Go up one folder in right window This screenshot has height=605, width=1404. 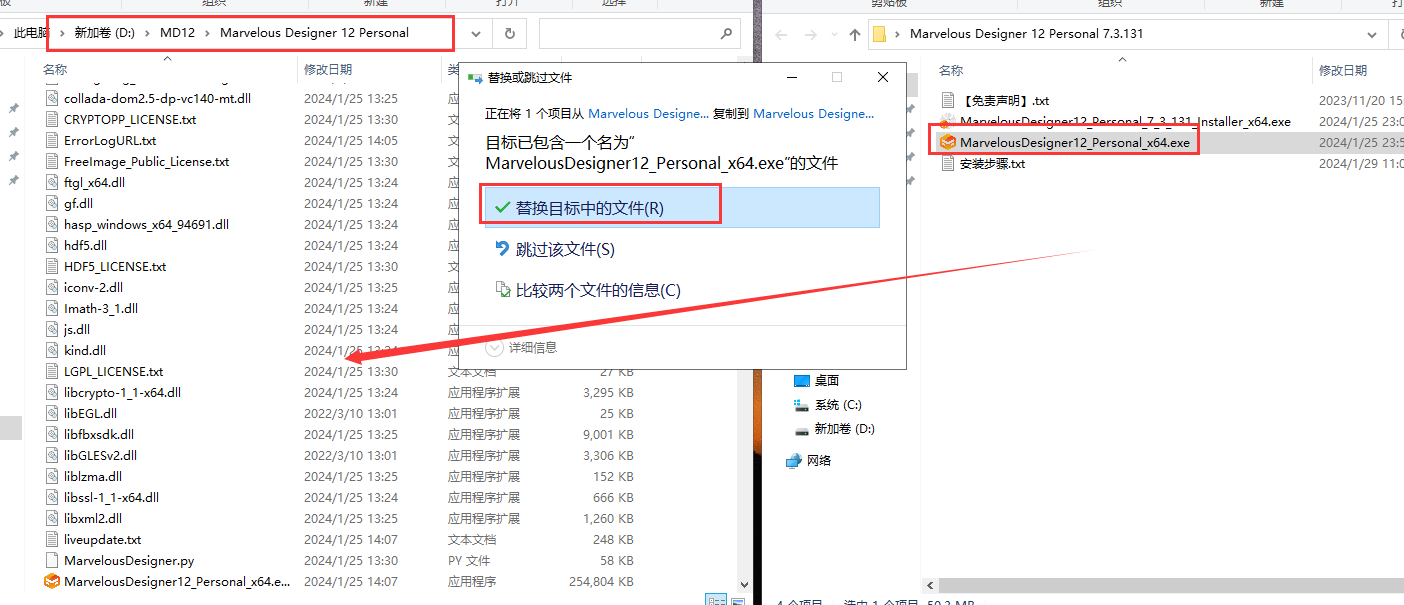(854, 34)
